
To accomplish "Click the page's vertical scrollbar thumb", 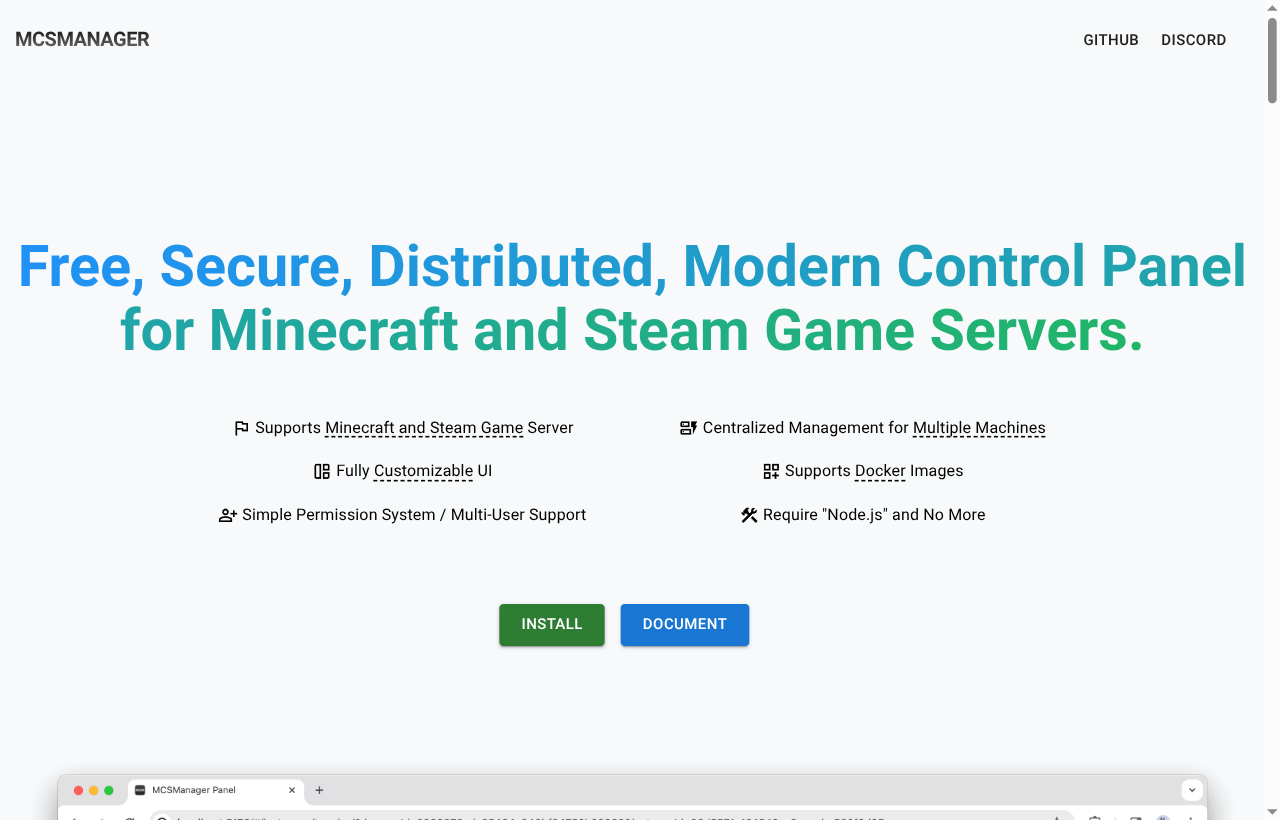I will point(1272,60).
